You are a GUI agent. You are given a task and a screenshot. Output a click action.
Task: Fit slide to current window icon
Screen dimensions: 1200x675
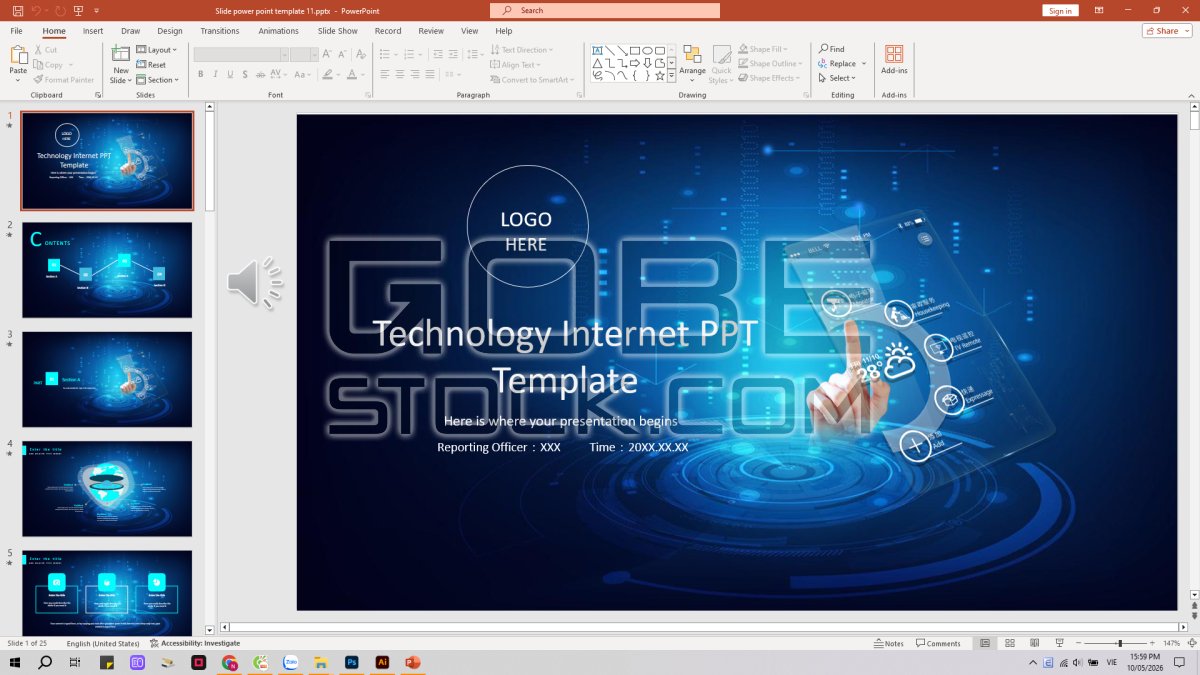click(1191, 643)
